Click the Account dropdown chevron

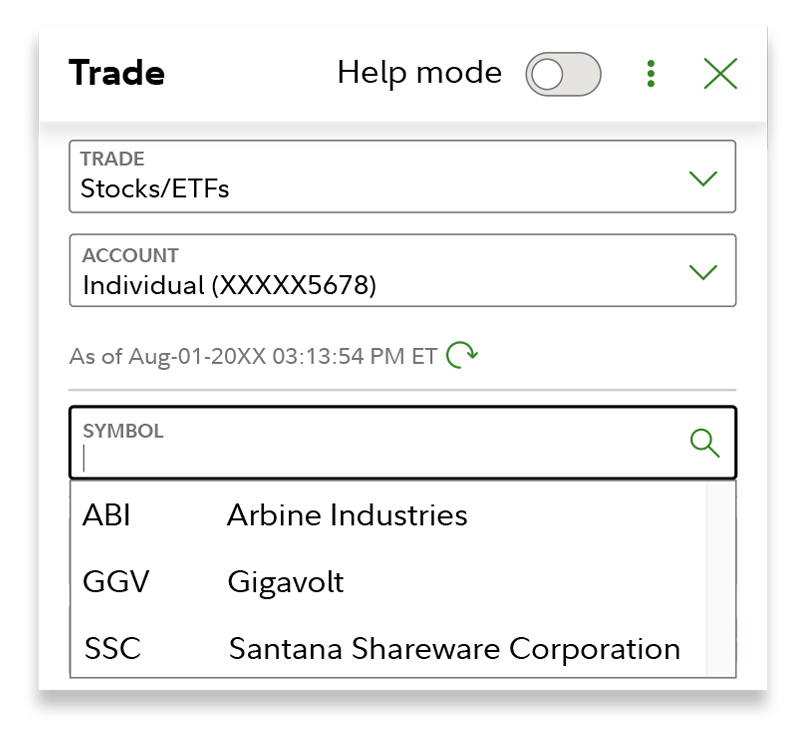[x=704, y=269]
